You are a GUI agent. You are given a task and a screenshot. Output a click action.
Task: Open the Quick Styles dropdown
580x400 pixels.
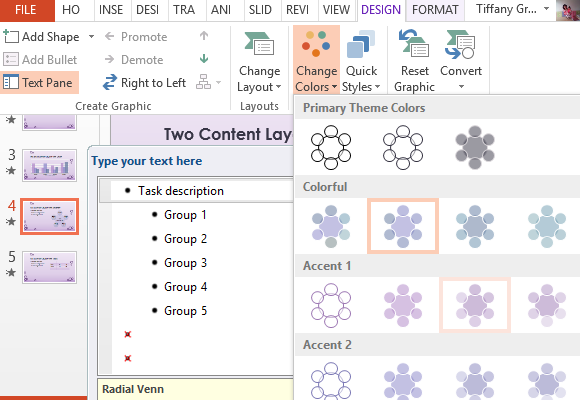361,61
